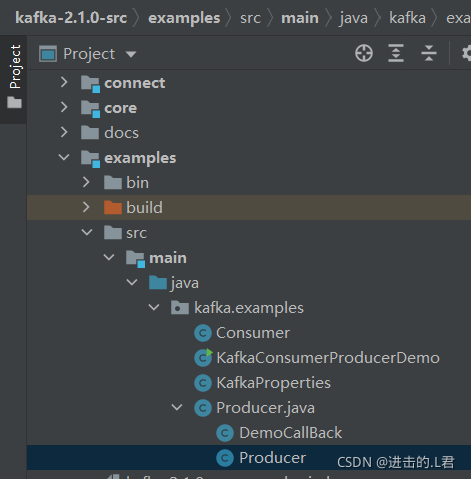
Task: Click java in the breadcrumb bar
Action: coord(353,18)
